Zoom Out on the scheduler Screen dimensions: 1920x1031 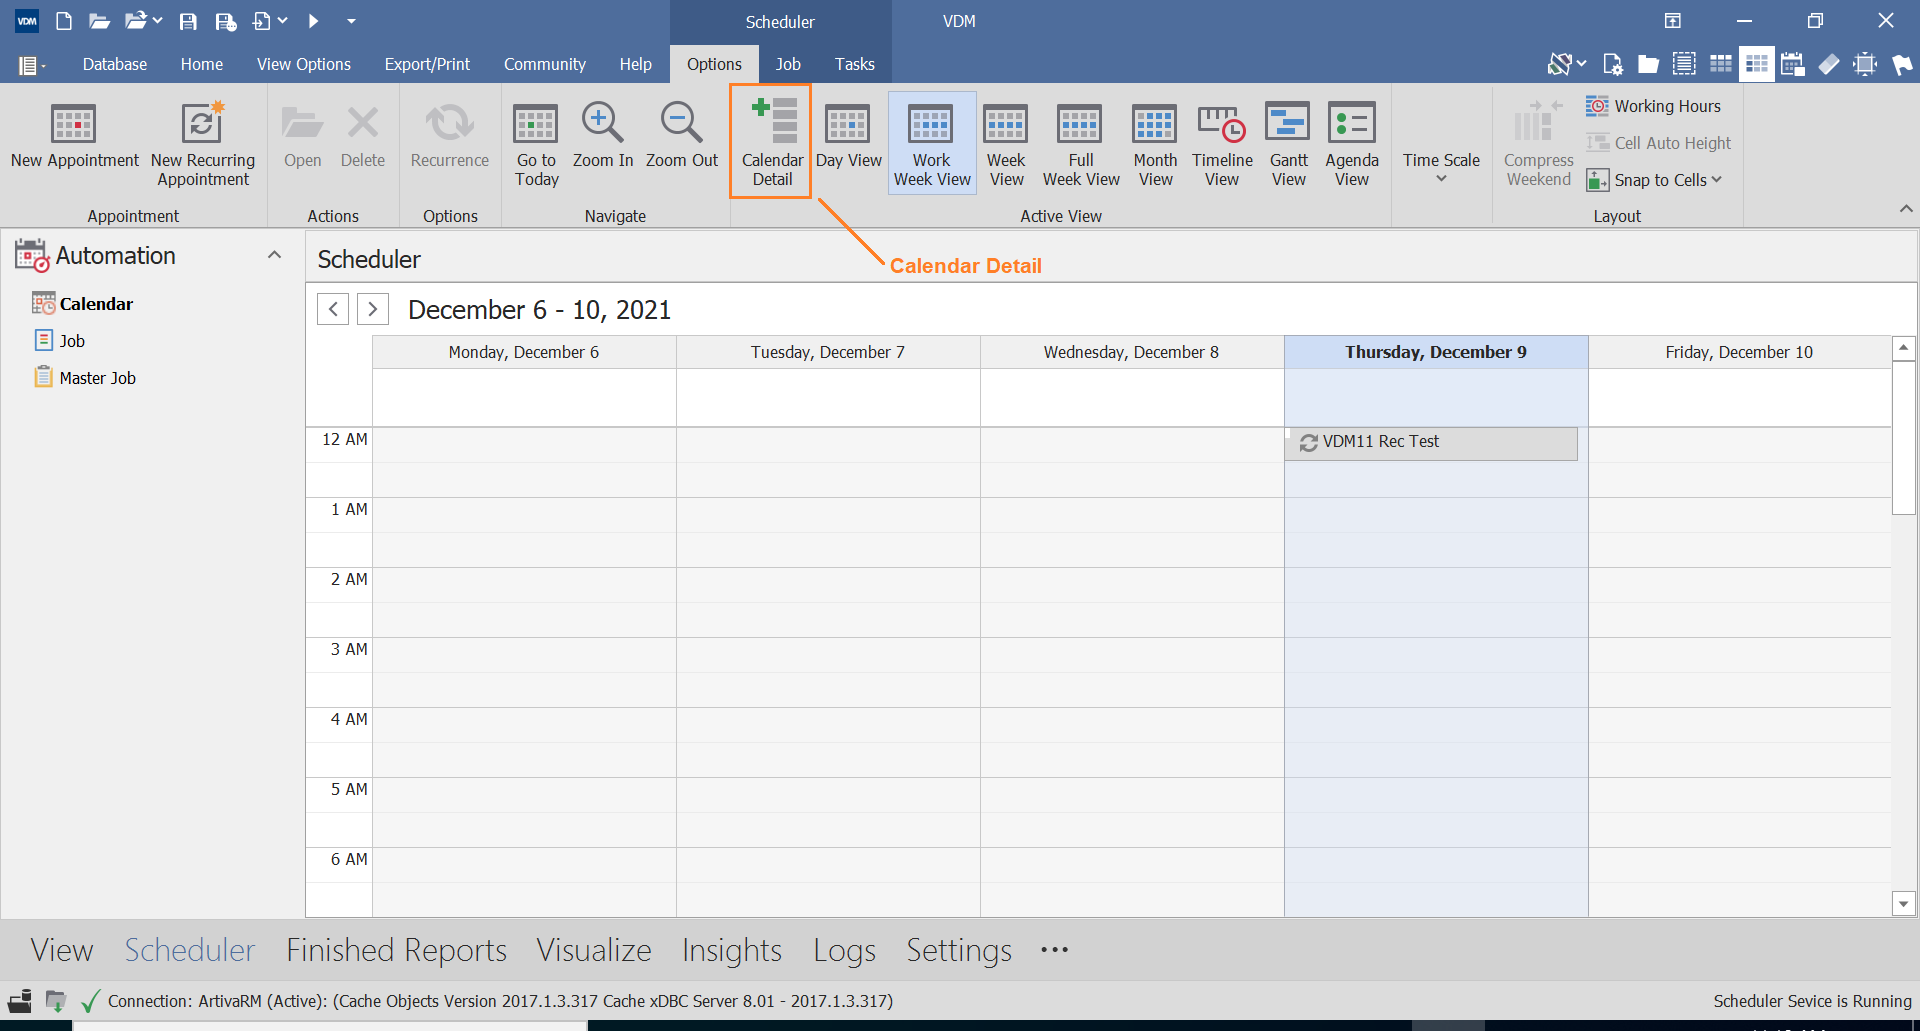[682, 137]
